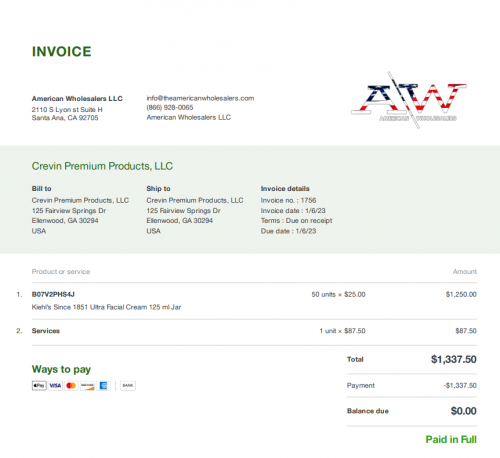Image resolution: width=500 pixels, height=458 pixels.
Task: Select the Visa card icon
Action: click(55, 386)
